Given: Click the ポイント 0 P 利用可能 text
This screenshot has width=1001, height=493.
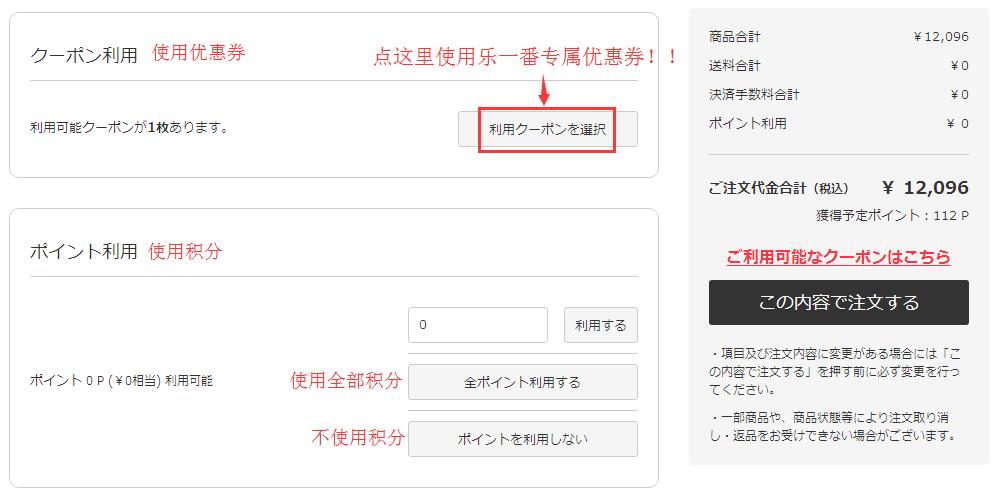Looking at the screenshot, I should point(121,381).
